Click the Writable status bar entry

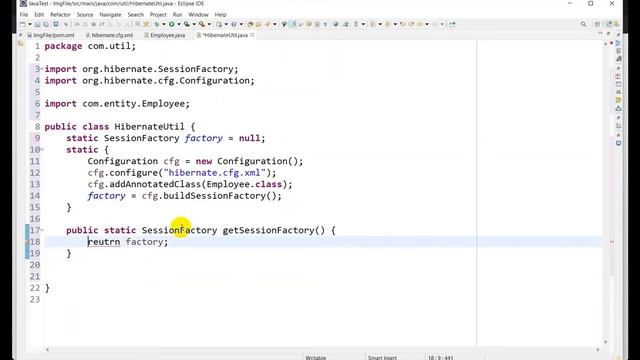[316, 358]
